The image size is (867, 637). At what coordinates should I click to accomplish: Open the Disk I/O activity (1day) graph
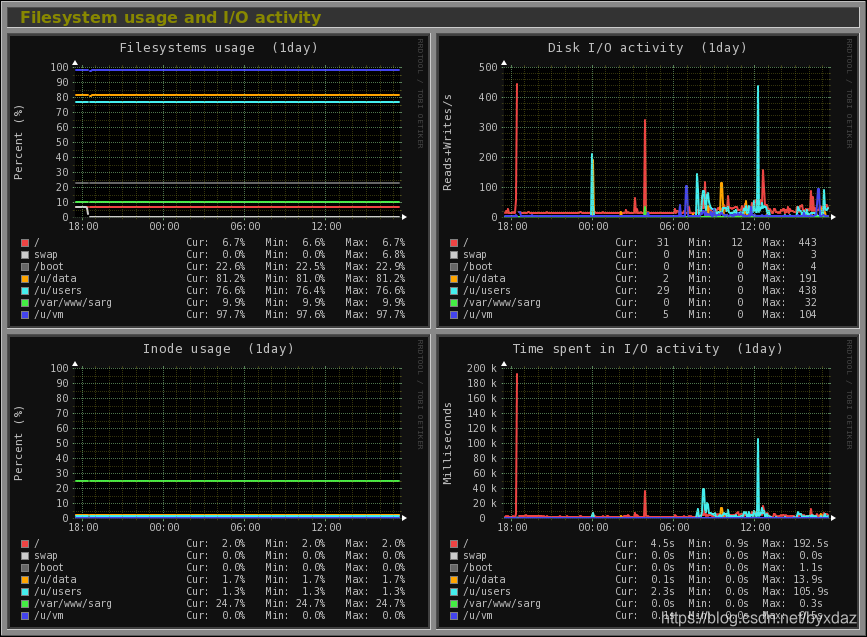(x=648, y=180)
